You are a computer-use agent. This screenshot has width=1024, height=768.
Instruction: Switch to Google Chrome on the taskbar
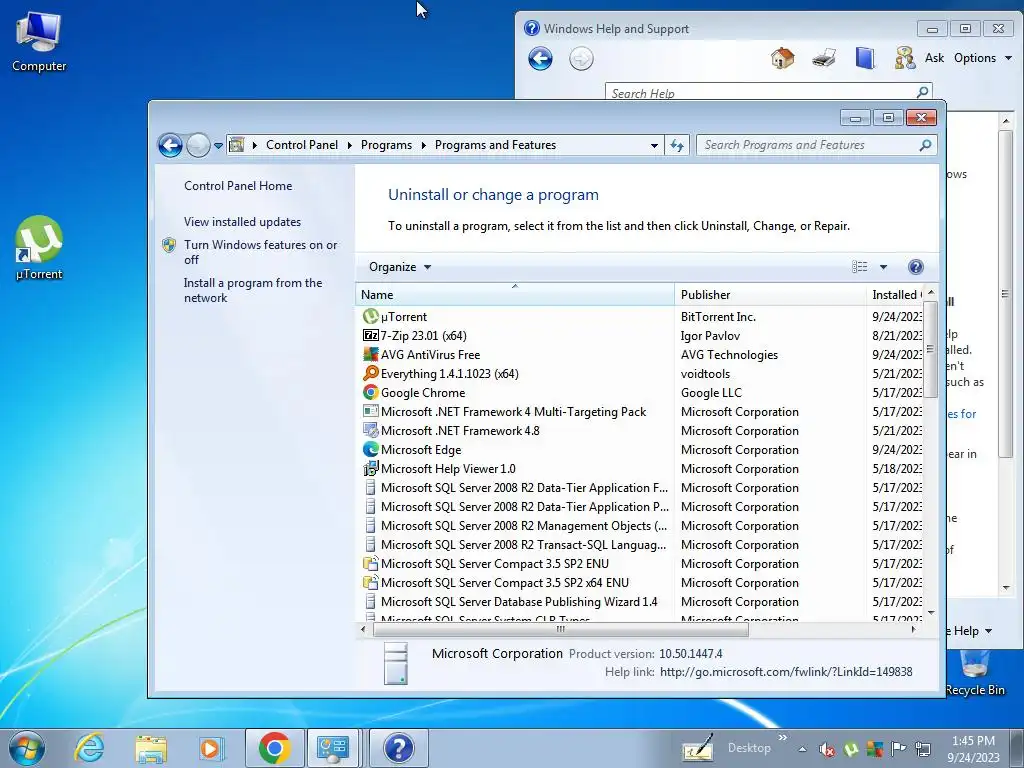tap(274, 748)
